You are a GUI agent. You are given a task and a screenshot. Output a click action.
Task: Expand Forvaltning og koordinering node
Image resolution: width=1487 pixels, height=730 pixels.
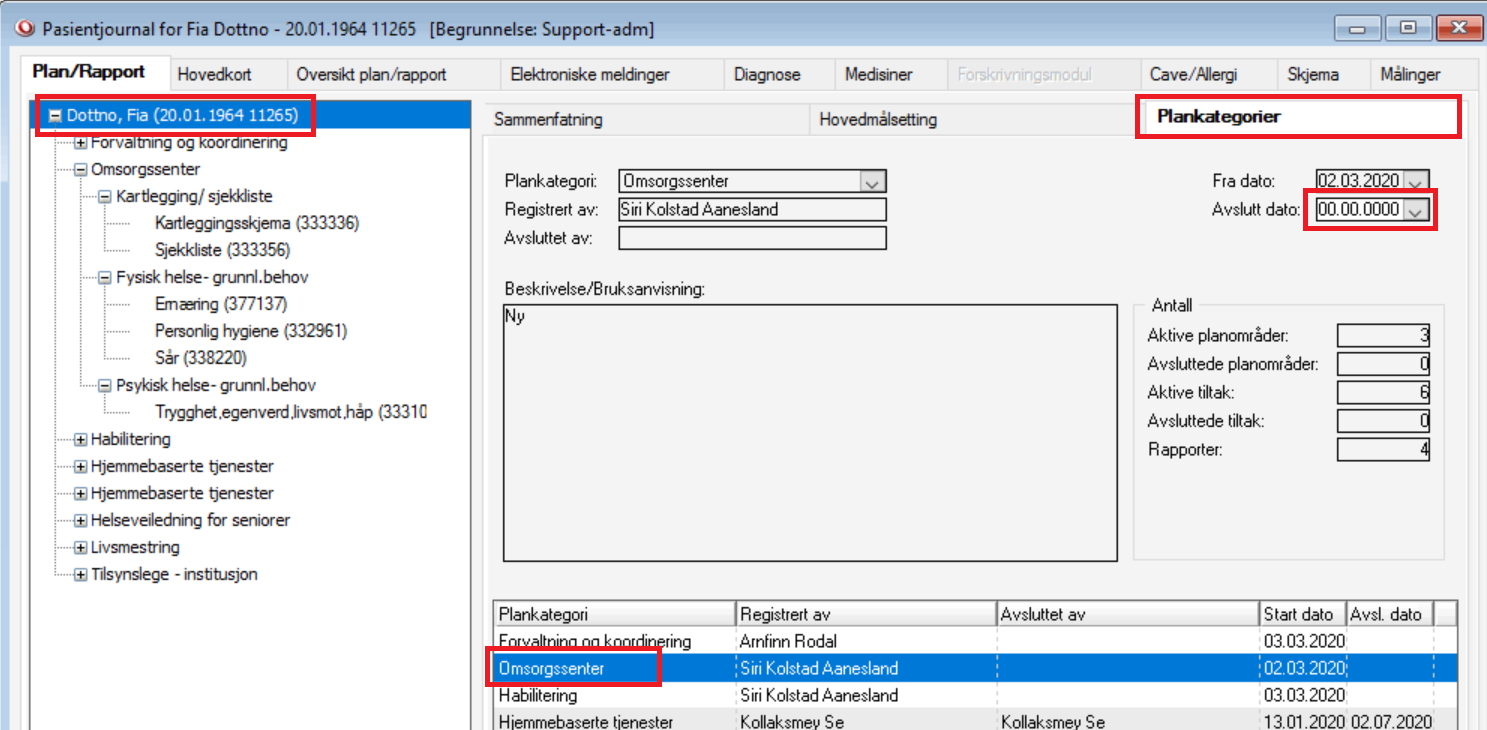(x=81, y=143)
